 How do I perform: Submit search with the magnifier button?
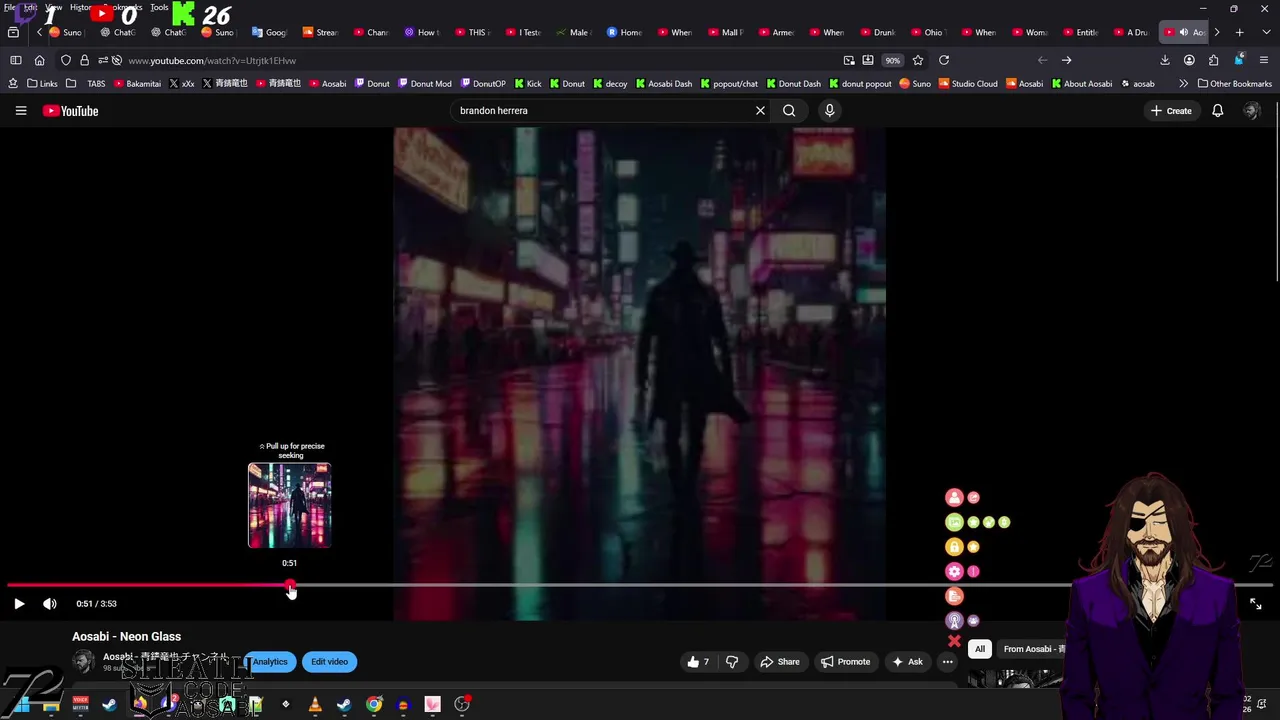click(789, 111)
